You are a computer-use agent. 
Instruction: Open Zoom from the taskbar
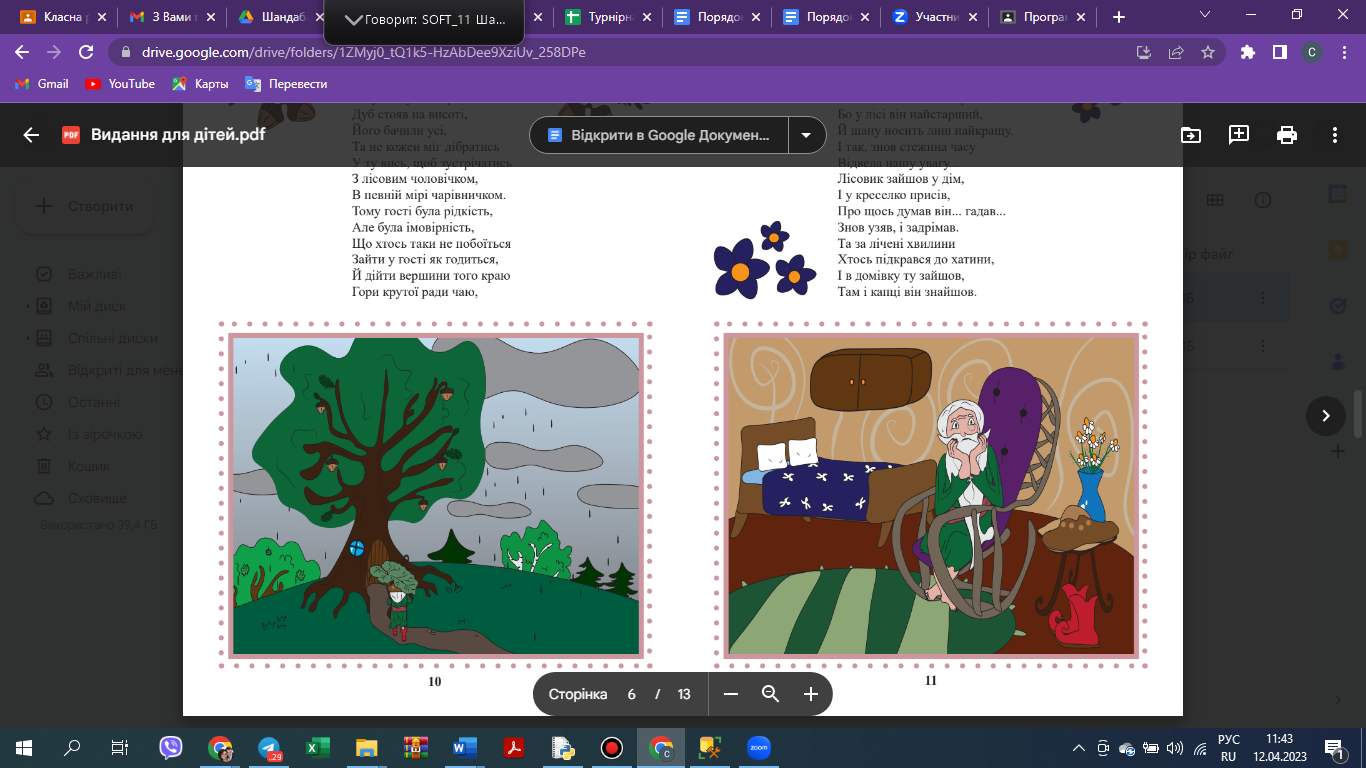758,747
